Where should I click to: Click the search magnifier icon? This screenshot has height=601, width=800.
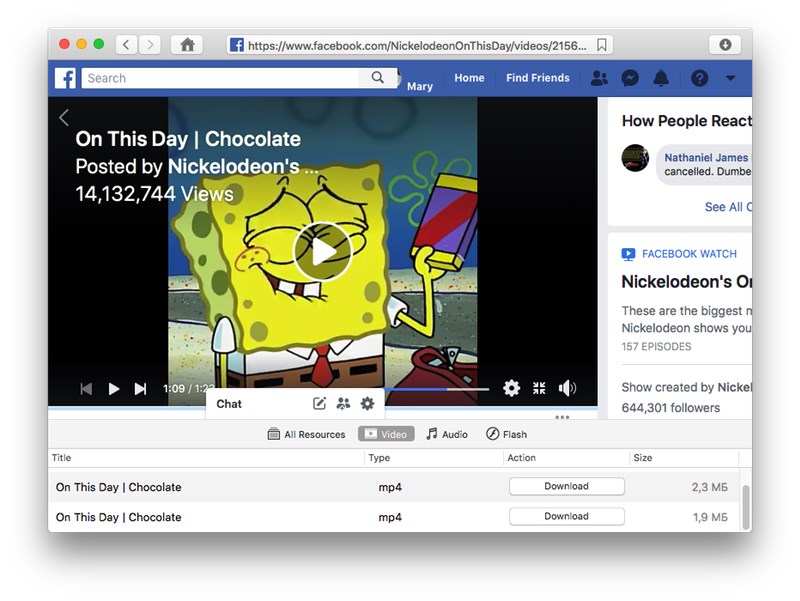tap(378, 78)
